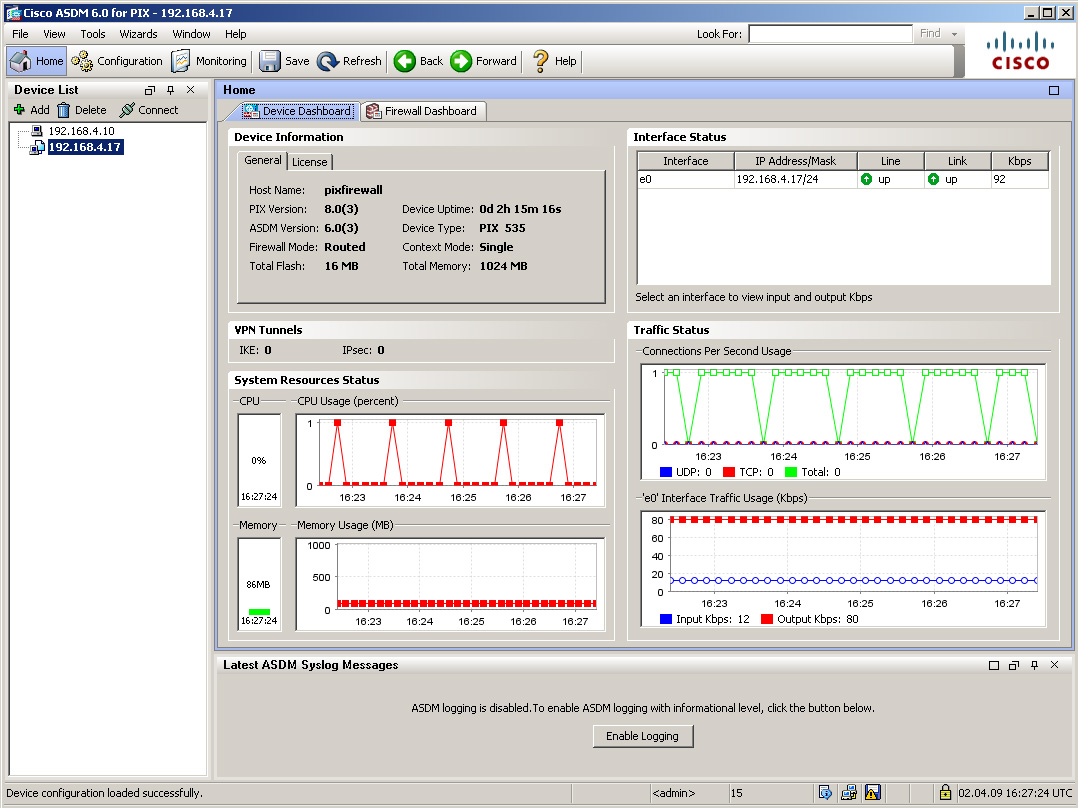The height and width of the screenshot is (808, 1078).
Task: Switch to Firewall Dashboard tab
Action: [422, 111]
